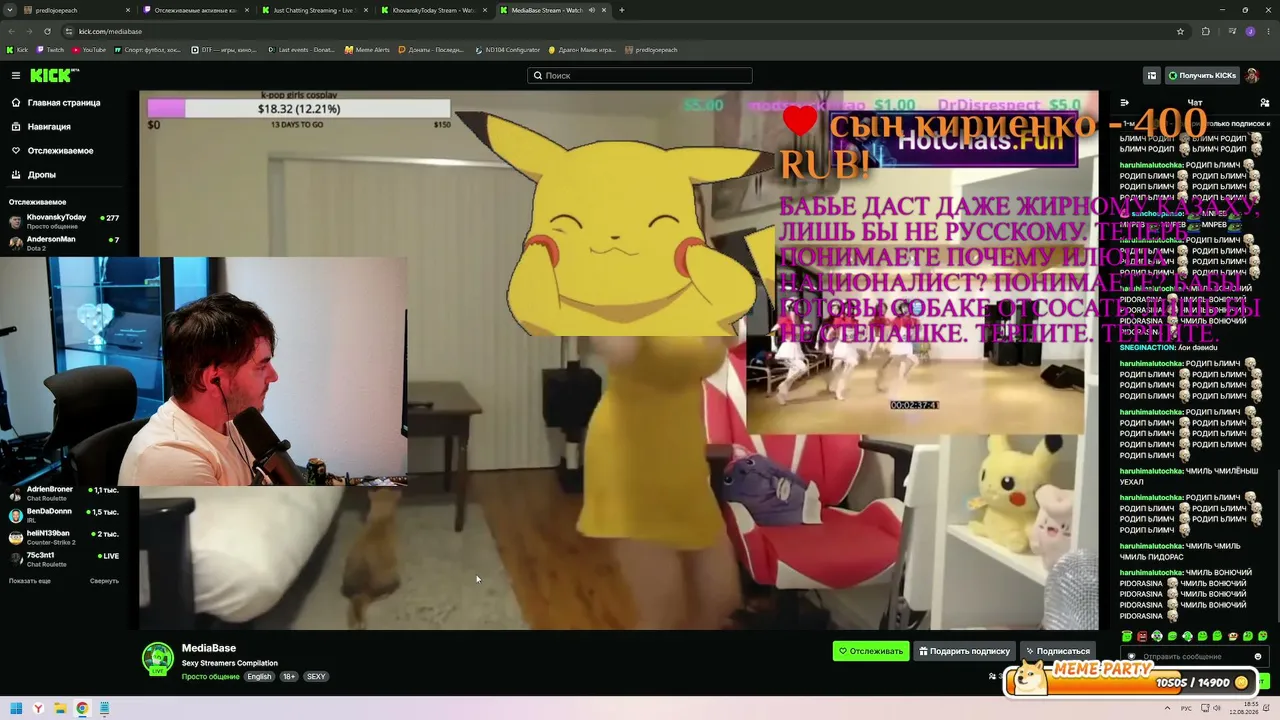Open Meme Alerts bookmark
This screenshot has width=1280, height=720.
(368, 50)
